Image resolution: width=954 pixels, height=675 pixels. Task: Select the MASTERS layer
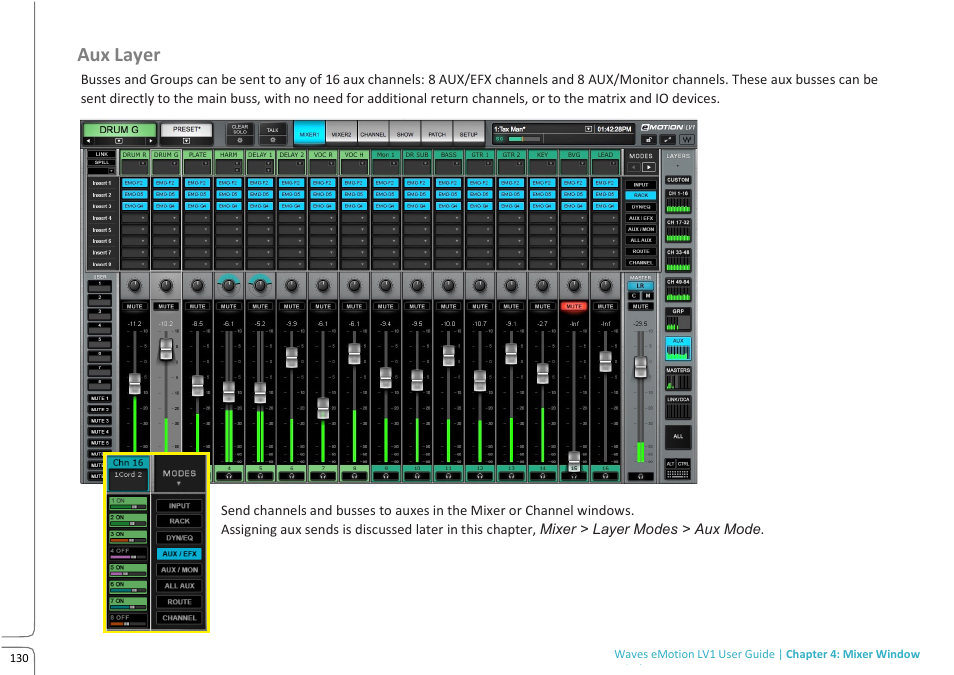[678, 378]
